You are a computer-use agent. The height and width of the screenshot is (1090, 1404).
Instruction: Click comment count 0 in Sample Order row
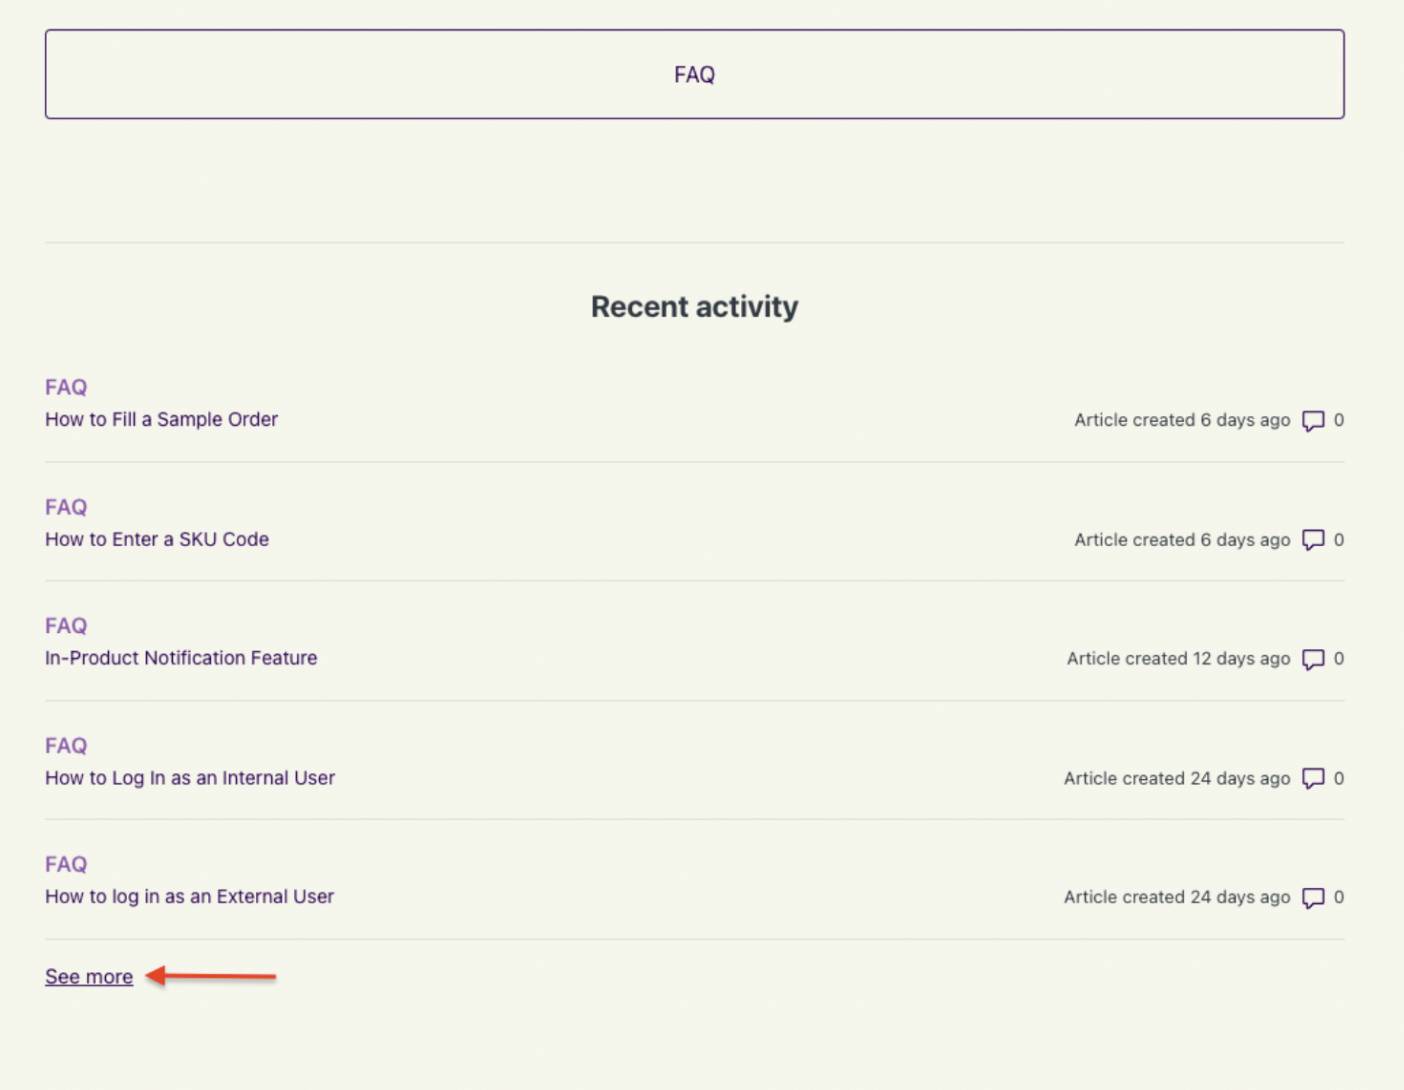point(1339,420)
